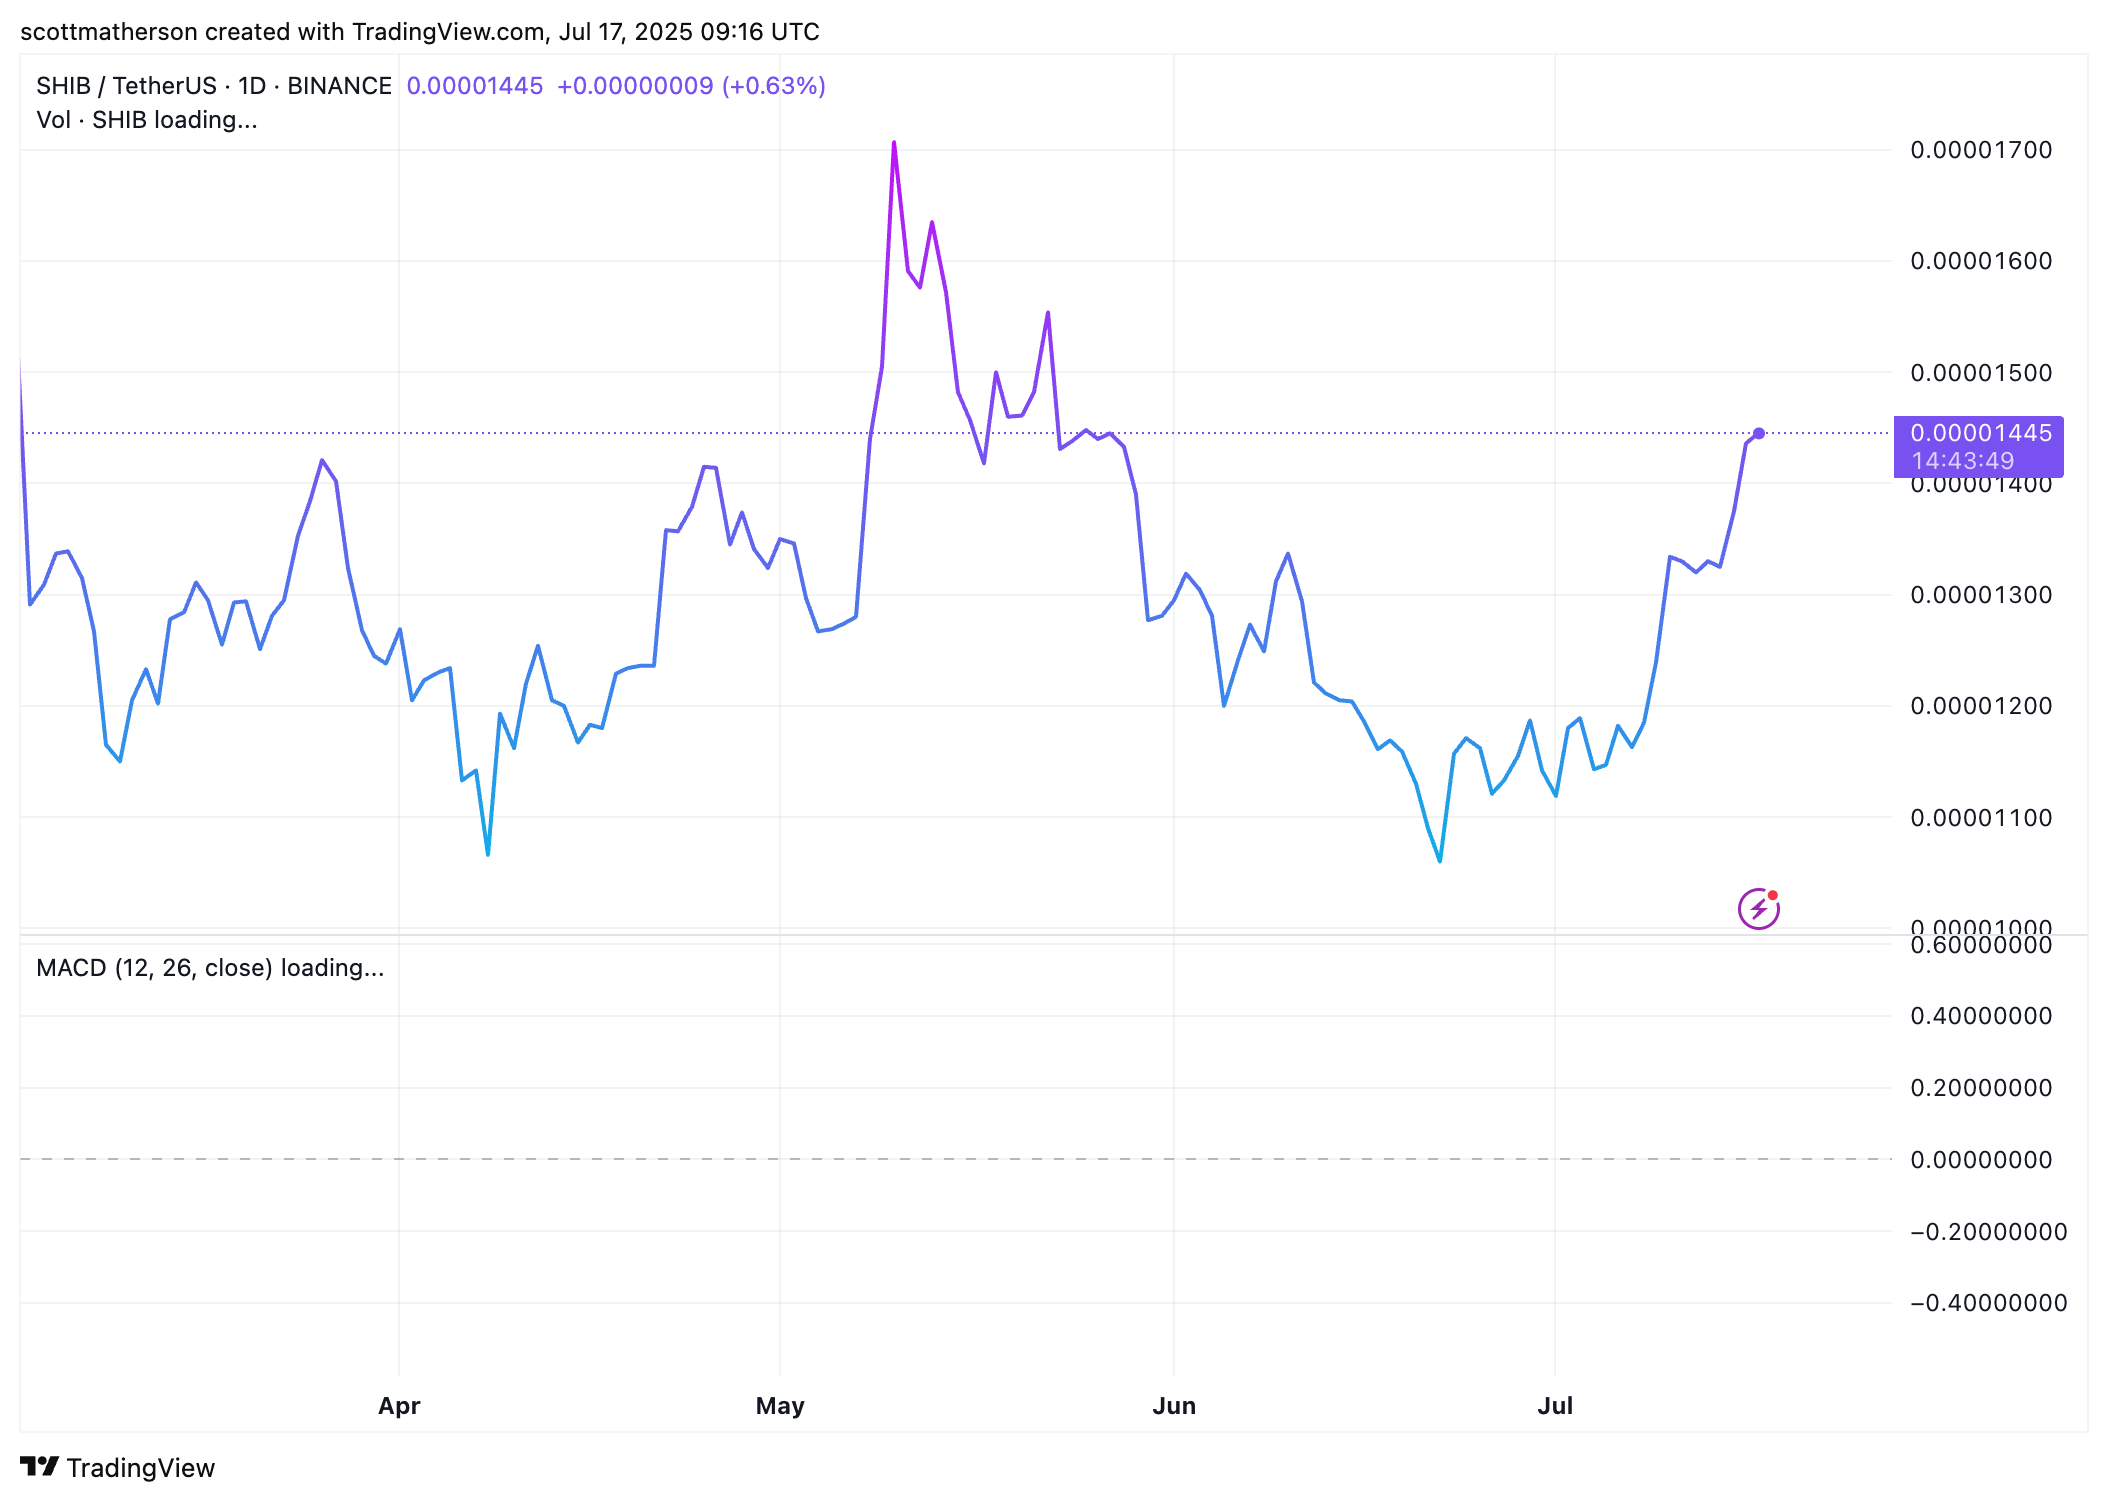Click the MACD −0.20000000 axis label
Image resolution: width=2108 pixels, height=1502 pixels.
coord(1988,1232)
